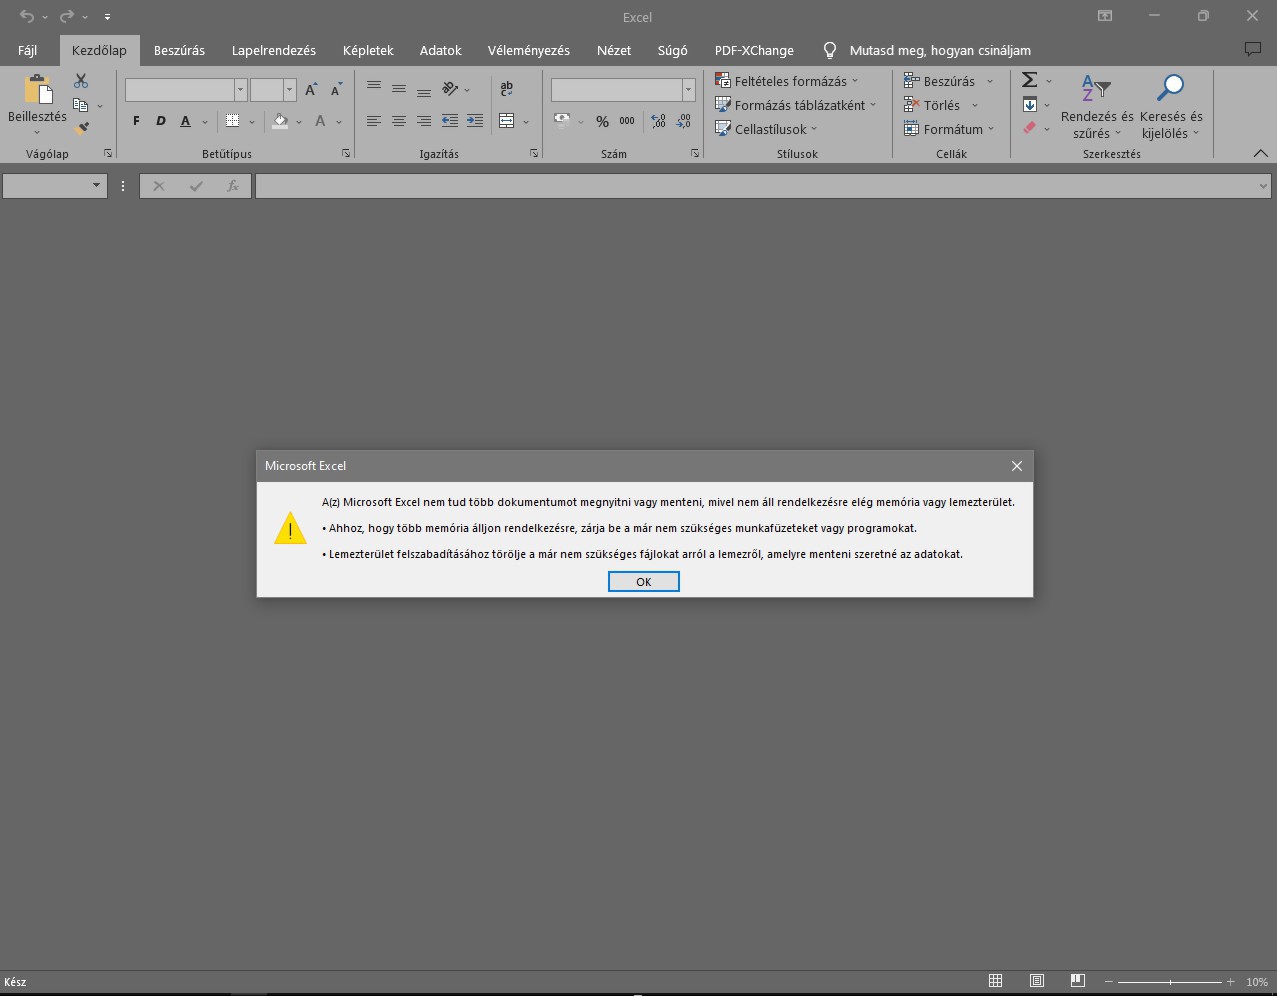The height and width of the screenshot is (996, 1277).
Task: Increase font size icon
Action: pyautogui.click(x=311, y=90)
